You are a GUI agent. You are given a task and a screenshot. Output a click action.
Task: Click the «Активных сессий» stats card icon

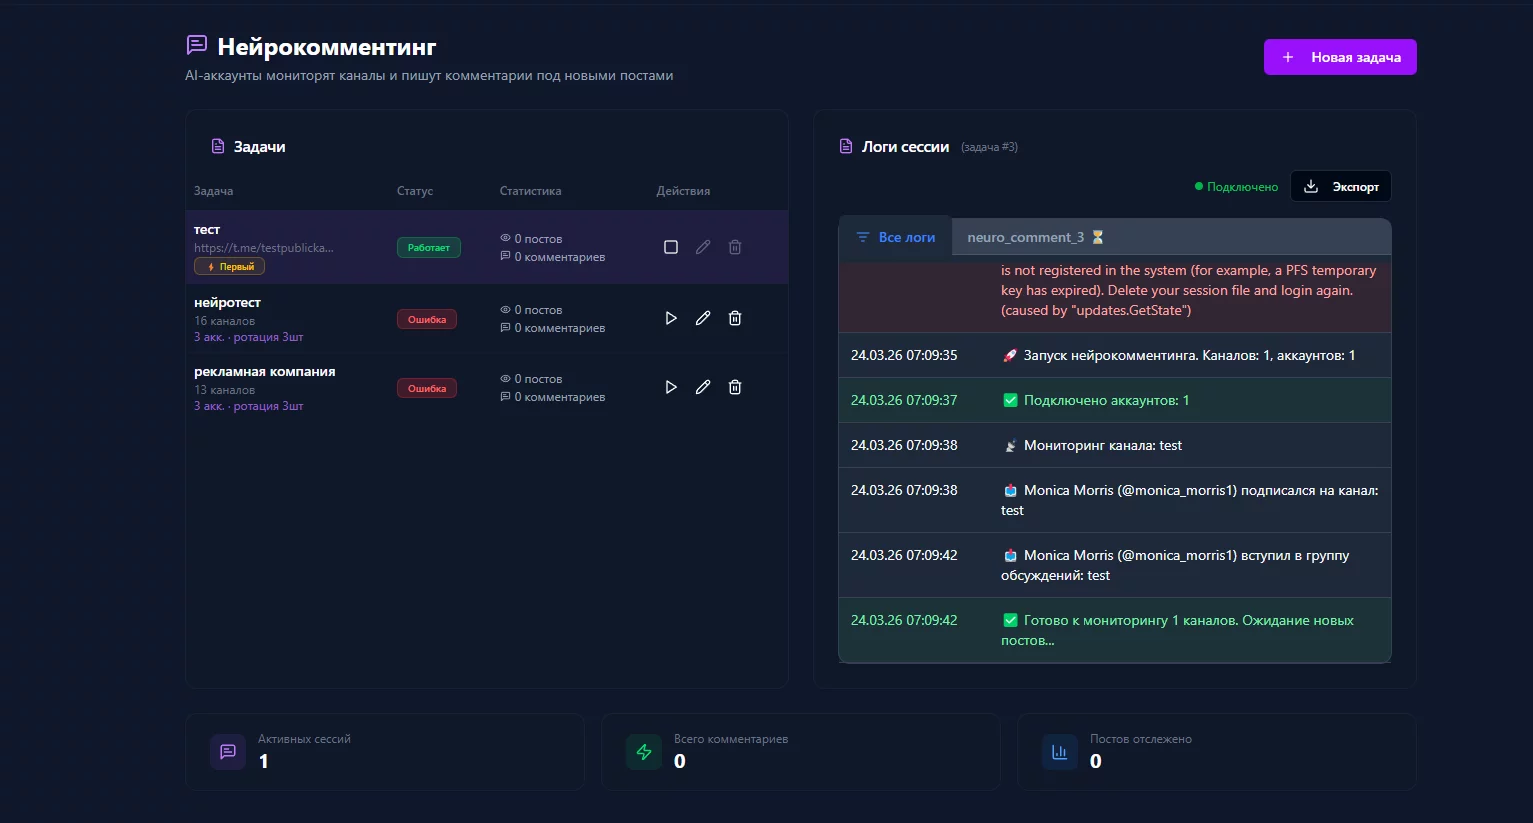228,752
